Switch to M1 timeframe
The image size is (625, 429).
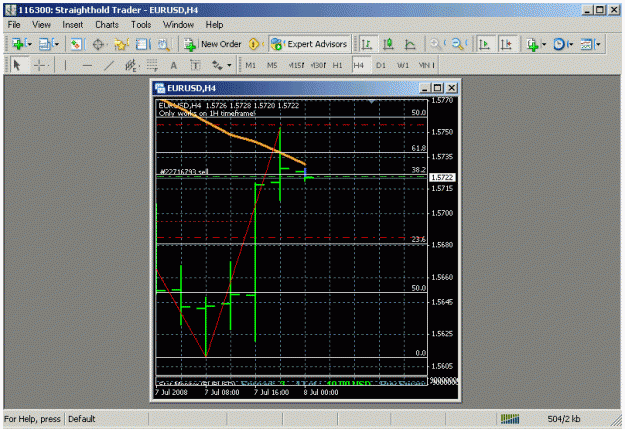click(250, 65)
